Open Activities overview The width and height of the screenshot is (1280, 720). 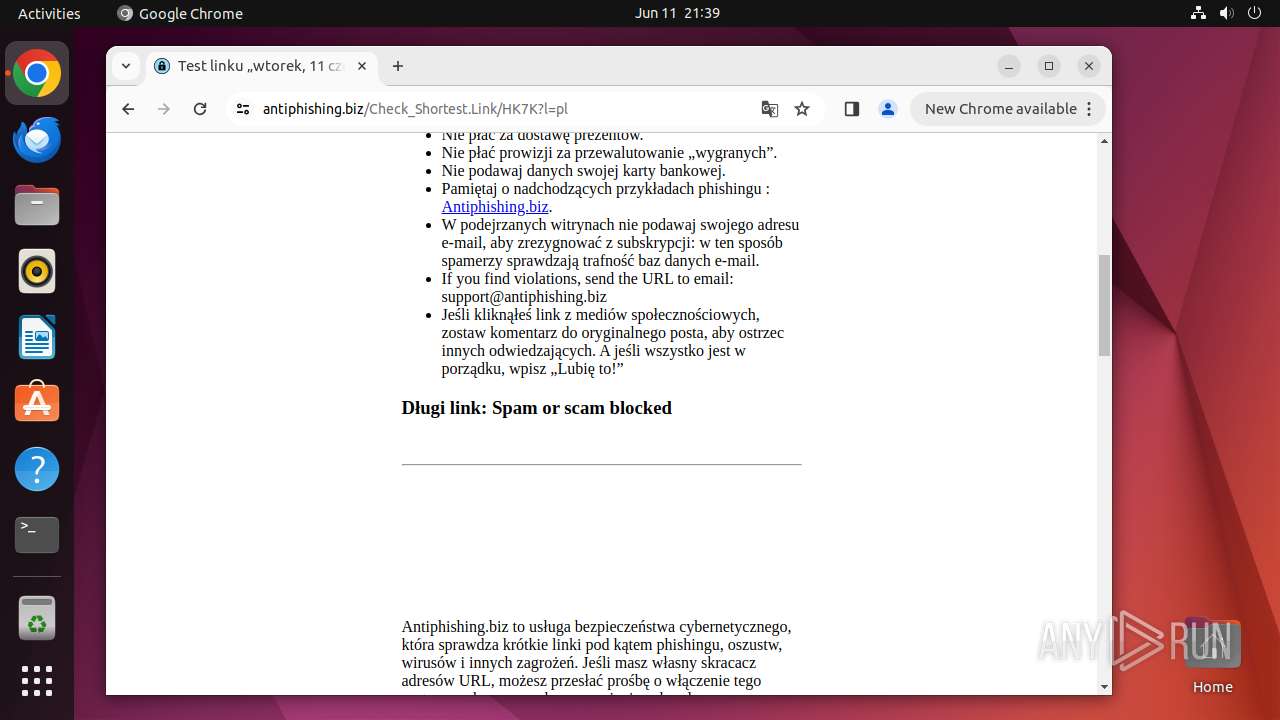49,13
